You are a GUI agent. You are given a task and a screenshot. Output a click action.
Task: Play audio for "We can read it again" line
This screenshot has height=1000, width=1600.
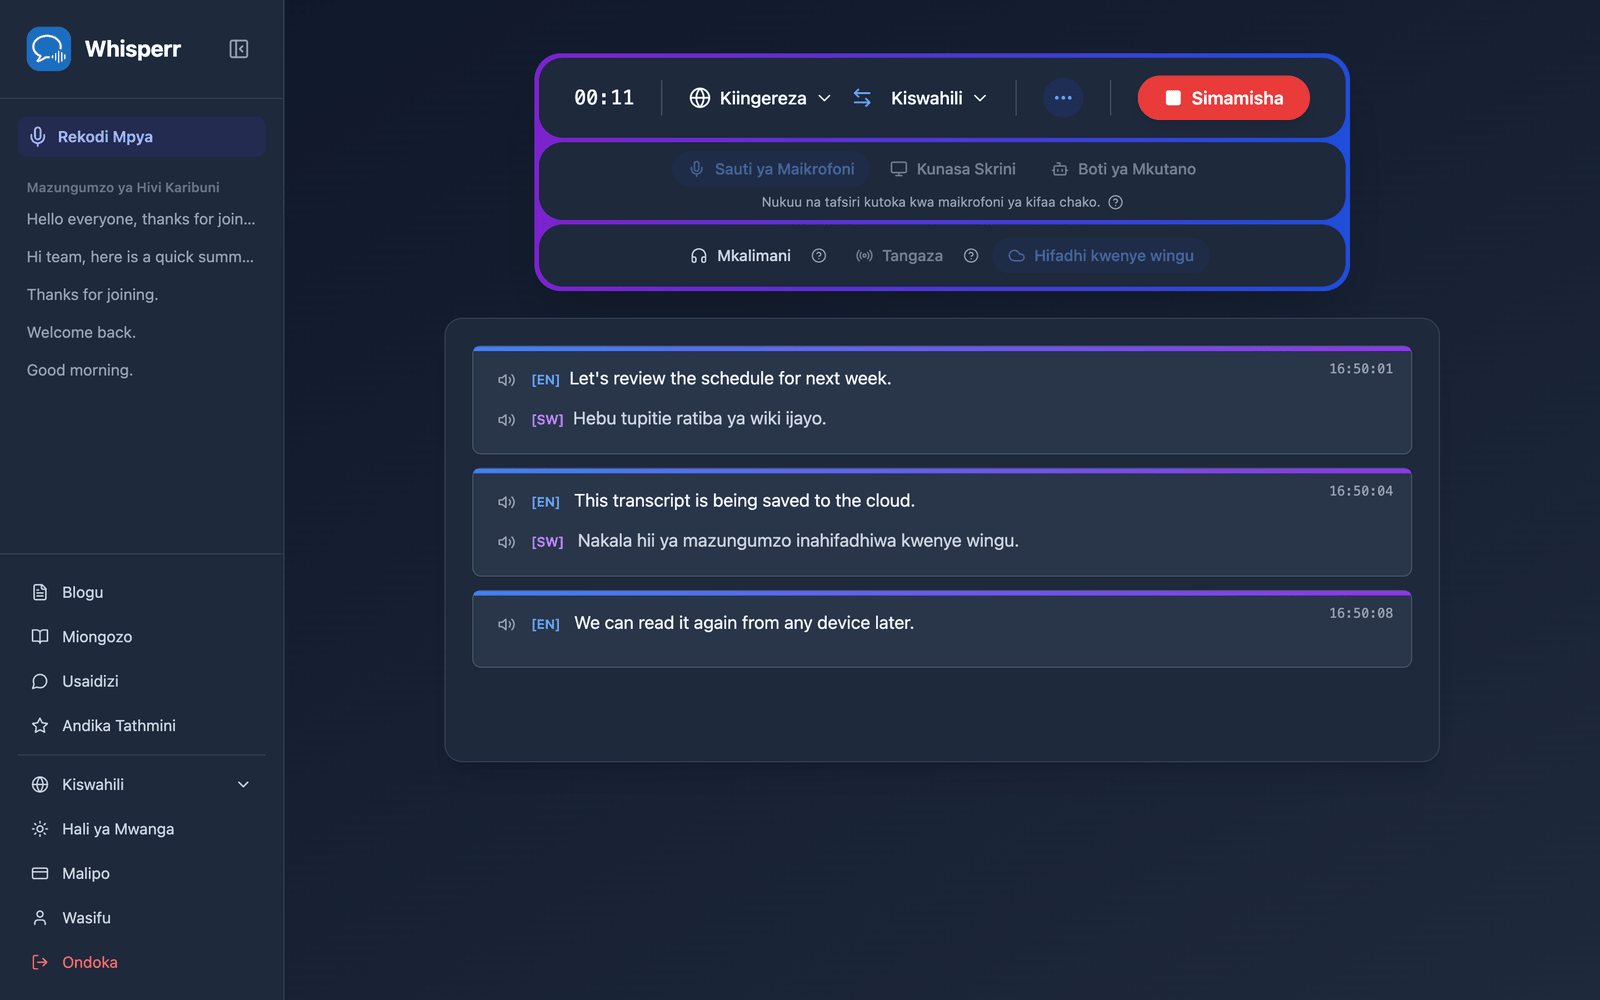506,624
